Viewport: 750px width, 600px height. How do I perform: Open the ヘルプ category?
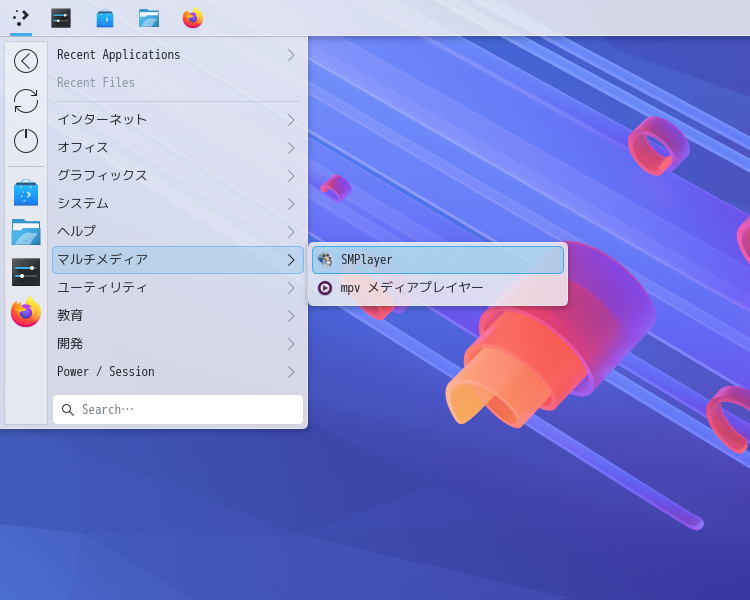coord(178,232)
